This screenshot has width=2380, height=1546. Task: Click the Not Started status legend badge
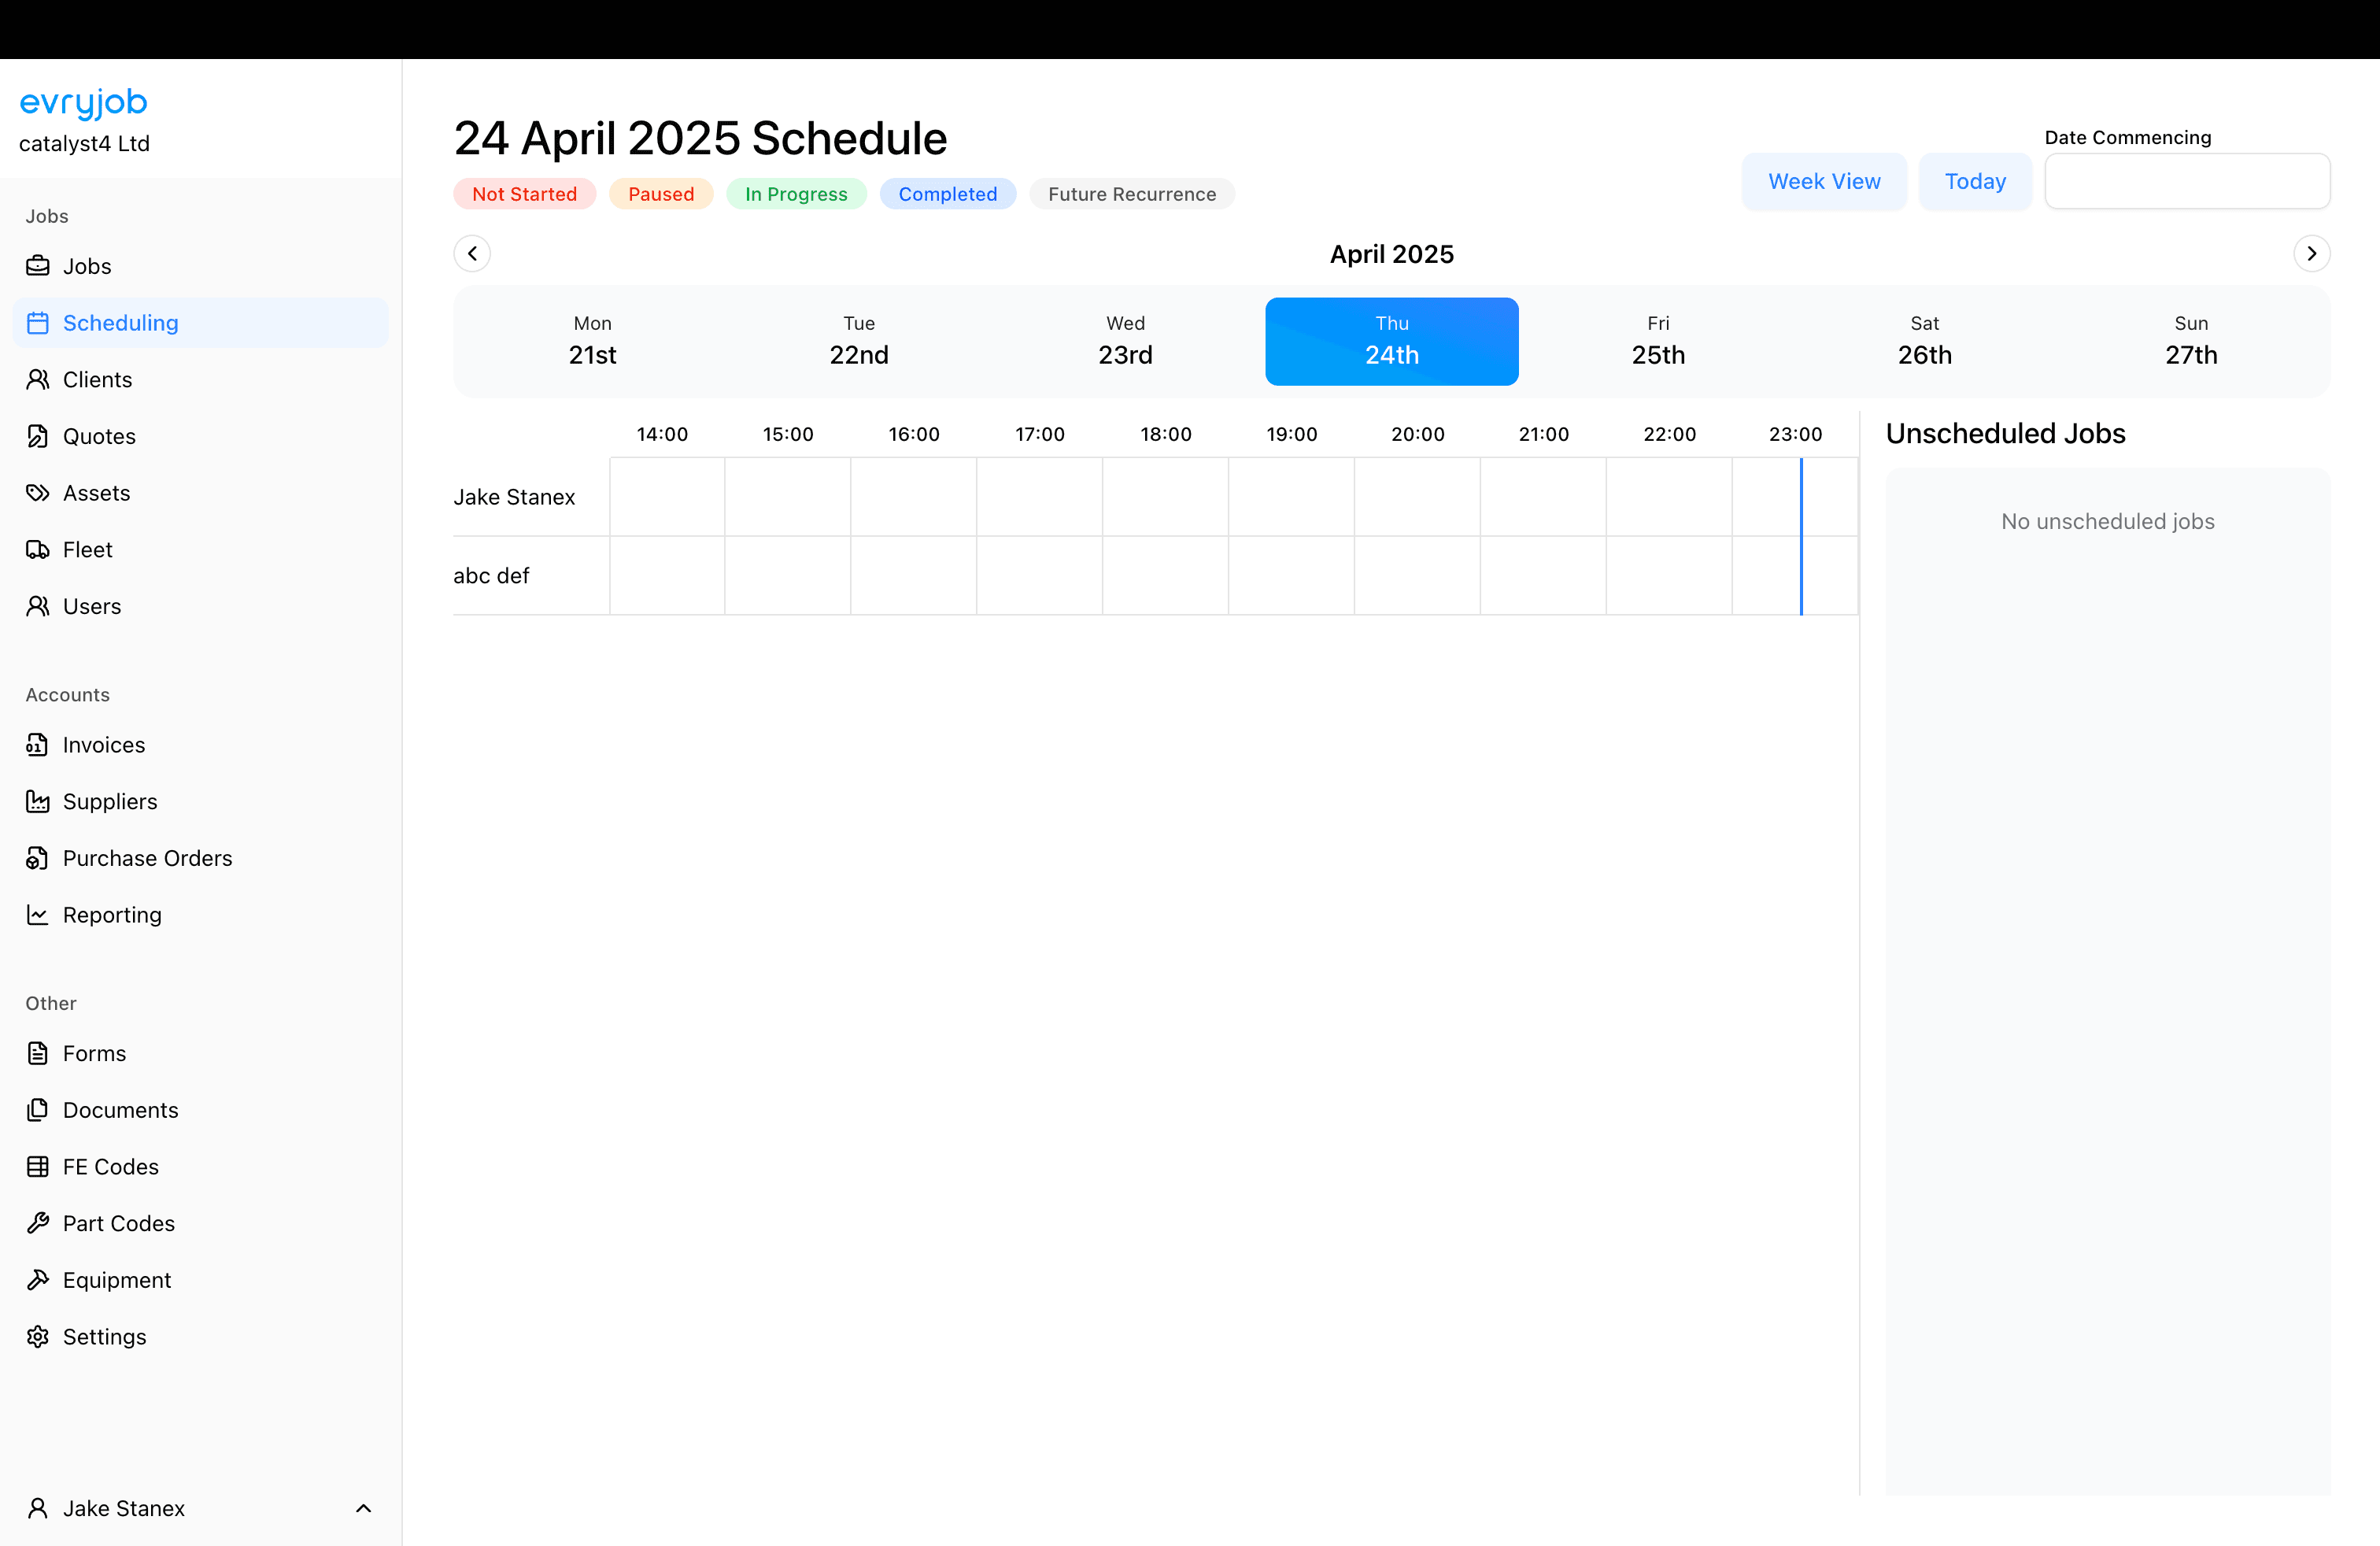pyautogui.click(x=524, y=194)
